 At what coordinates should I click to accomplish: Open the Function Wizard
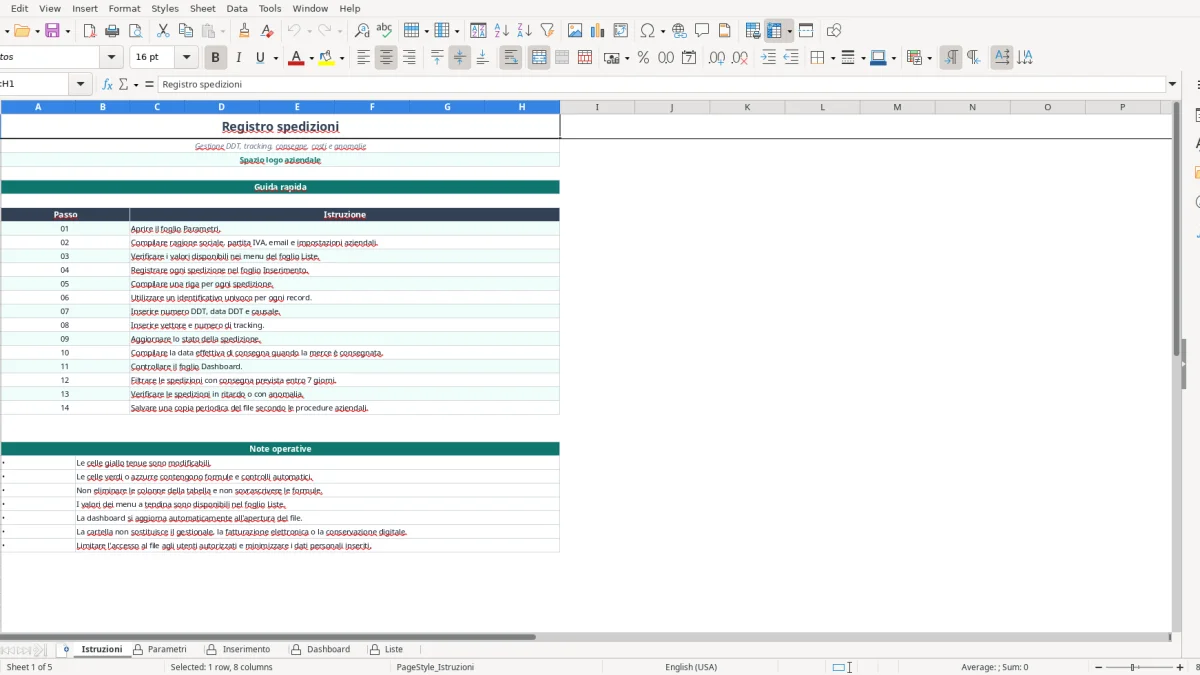pyautogui.click(x=108, y=85)
